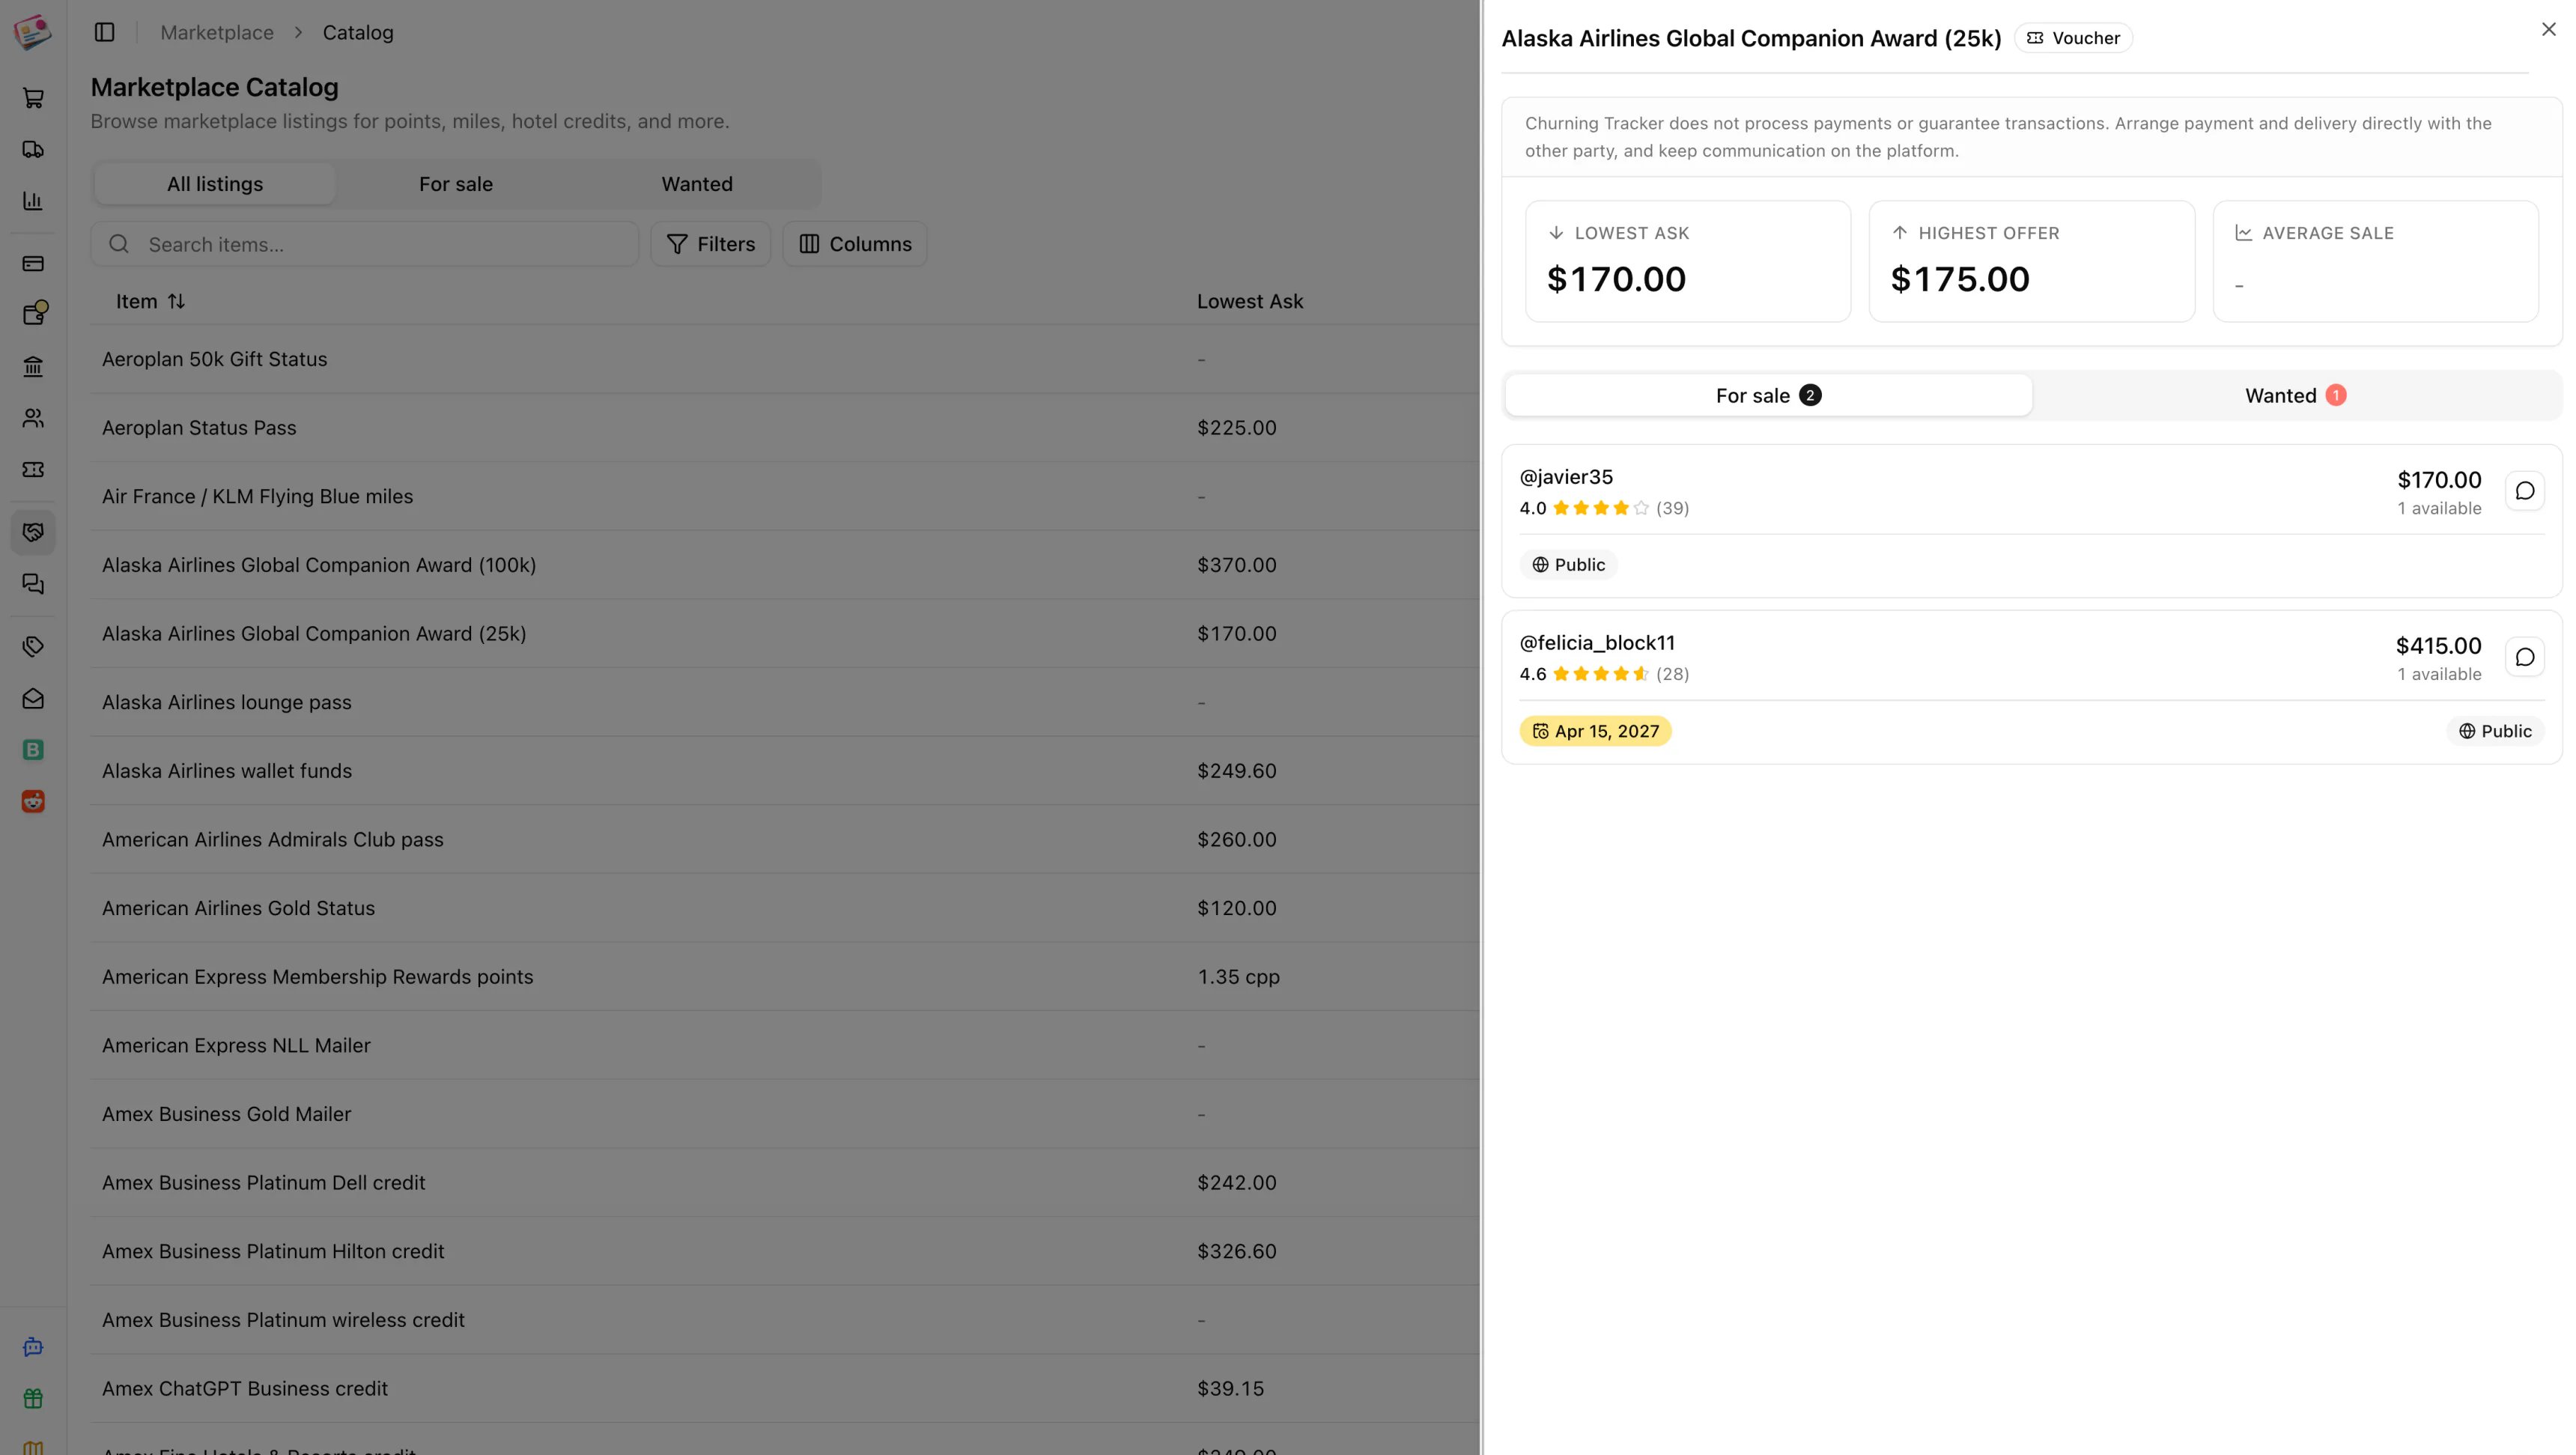The image size is (2576, 1455).
Task: Open the @felicia_block11 seller profile name
Action: click(1597, 643)
